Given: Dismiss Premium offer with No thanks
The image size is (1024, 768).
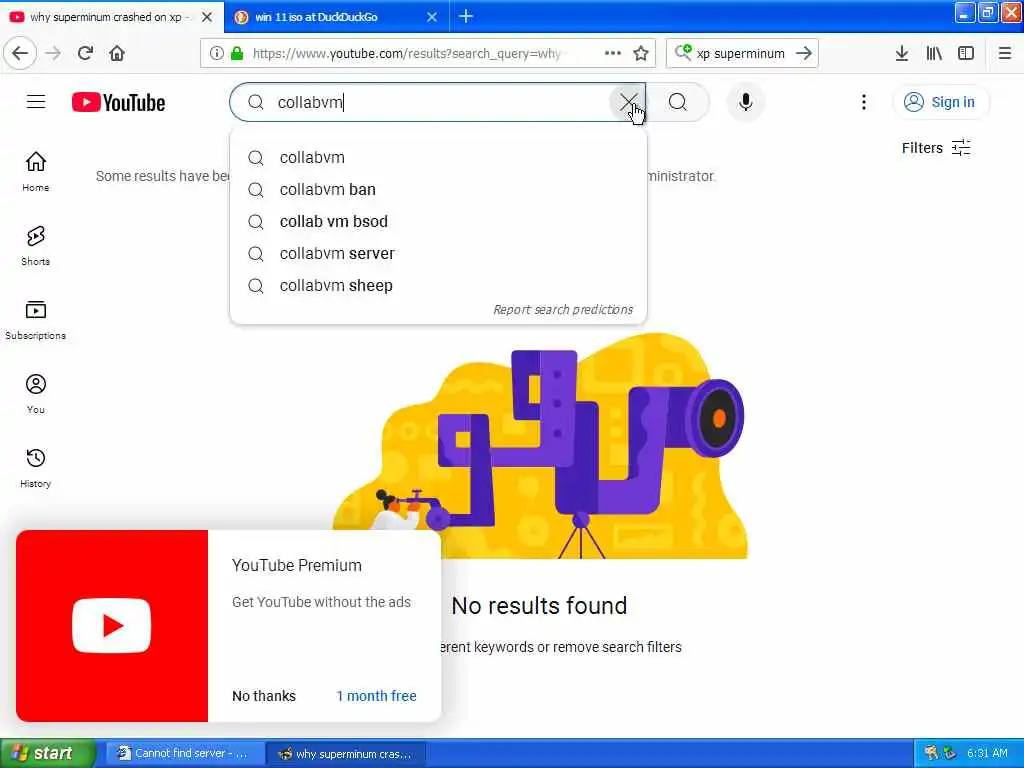Looking at the screenshot, I should coord(264,696).
